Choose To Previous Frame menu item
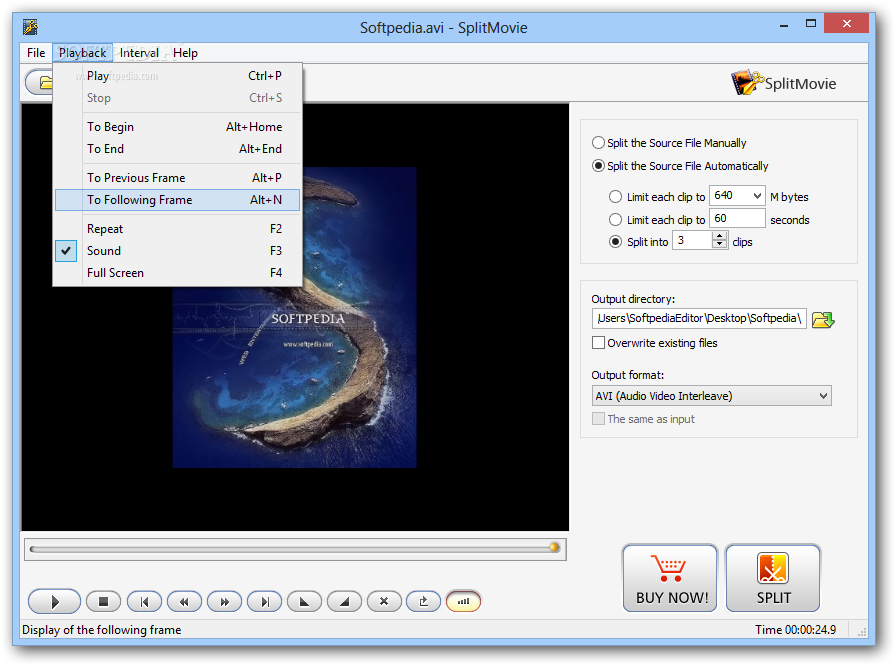Viewport: 896px width, 666px height. point(177,178)
